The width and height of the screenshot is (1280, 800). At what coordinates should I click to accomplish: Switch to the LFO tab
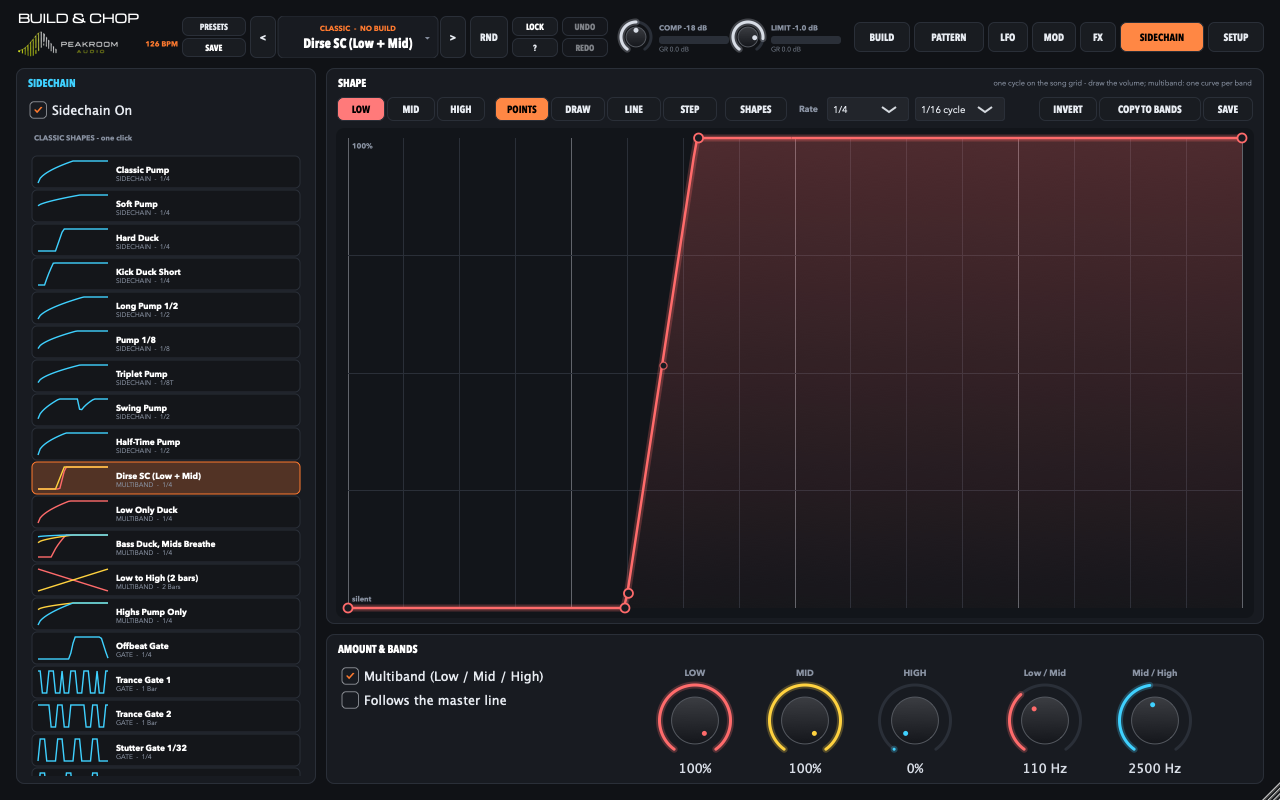(x=1007, y=37)
